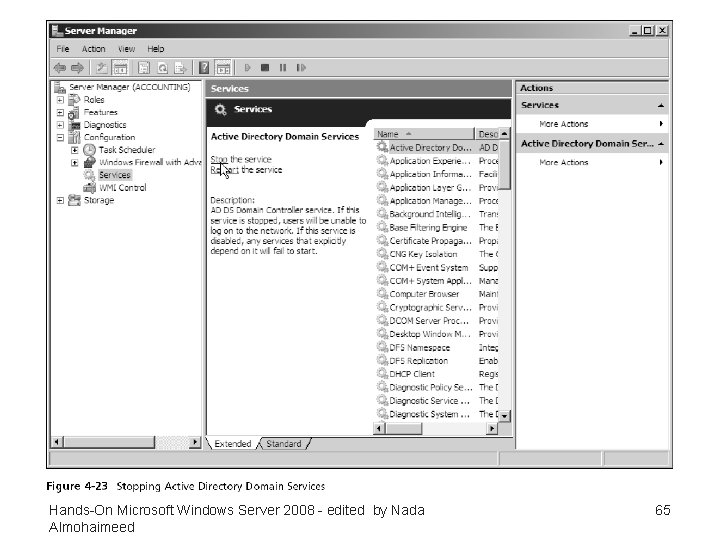720x540 pixels.
Task: Select the COM+ Event System service row
Action: (x=437, y=267)
